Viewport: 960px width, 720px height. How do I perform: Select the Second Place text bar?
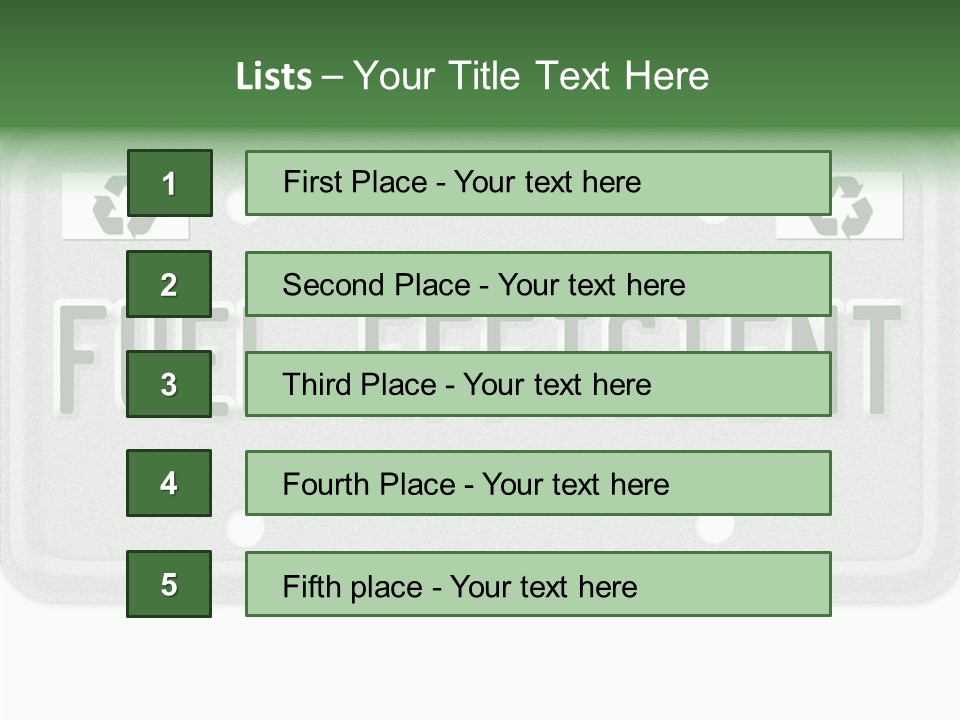coord(538,284)
